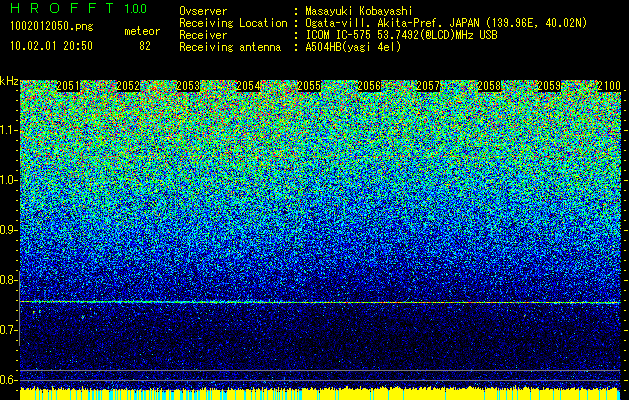
Task: Click the 2100 time marker
Action: click(609, 86)
